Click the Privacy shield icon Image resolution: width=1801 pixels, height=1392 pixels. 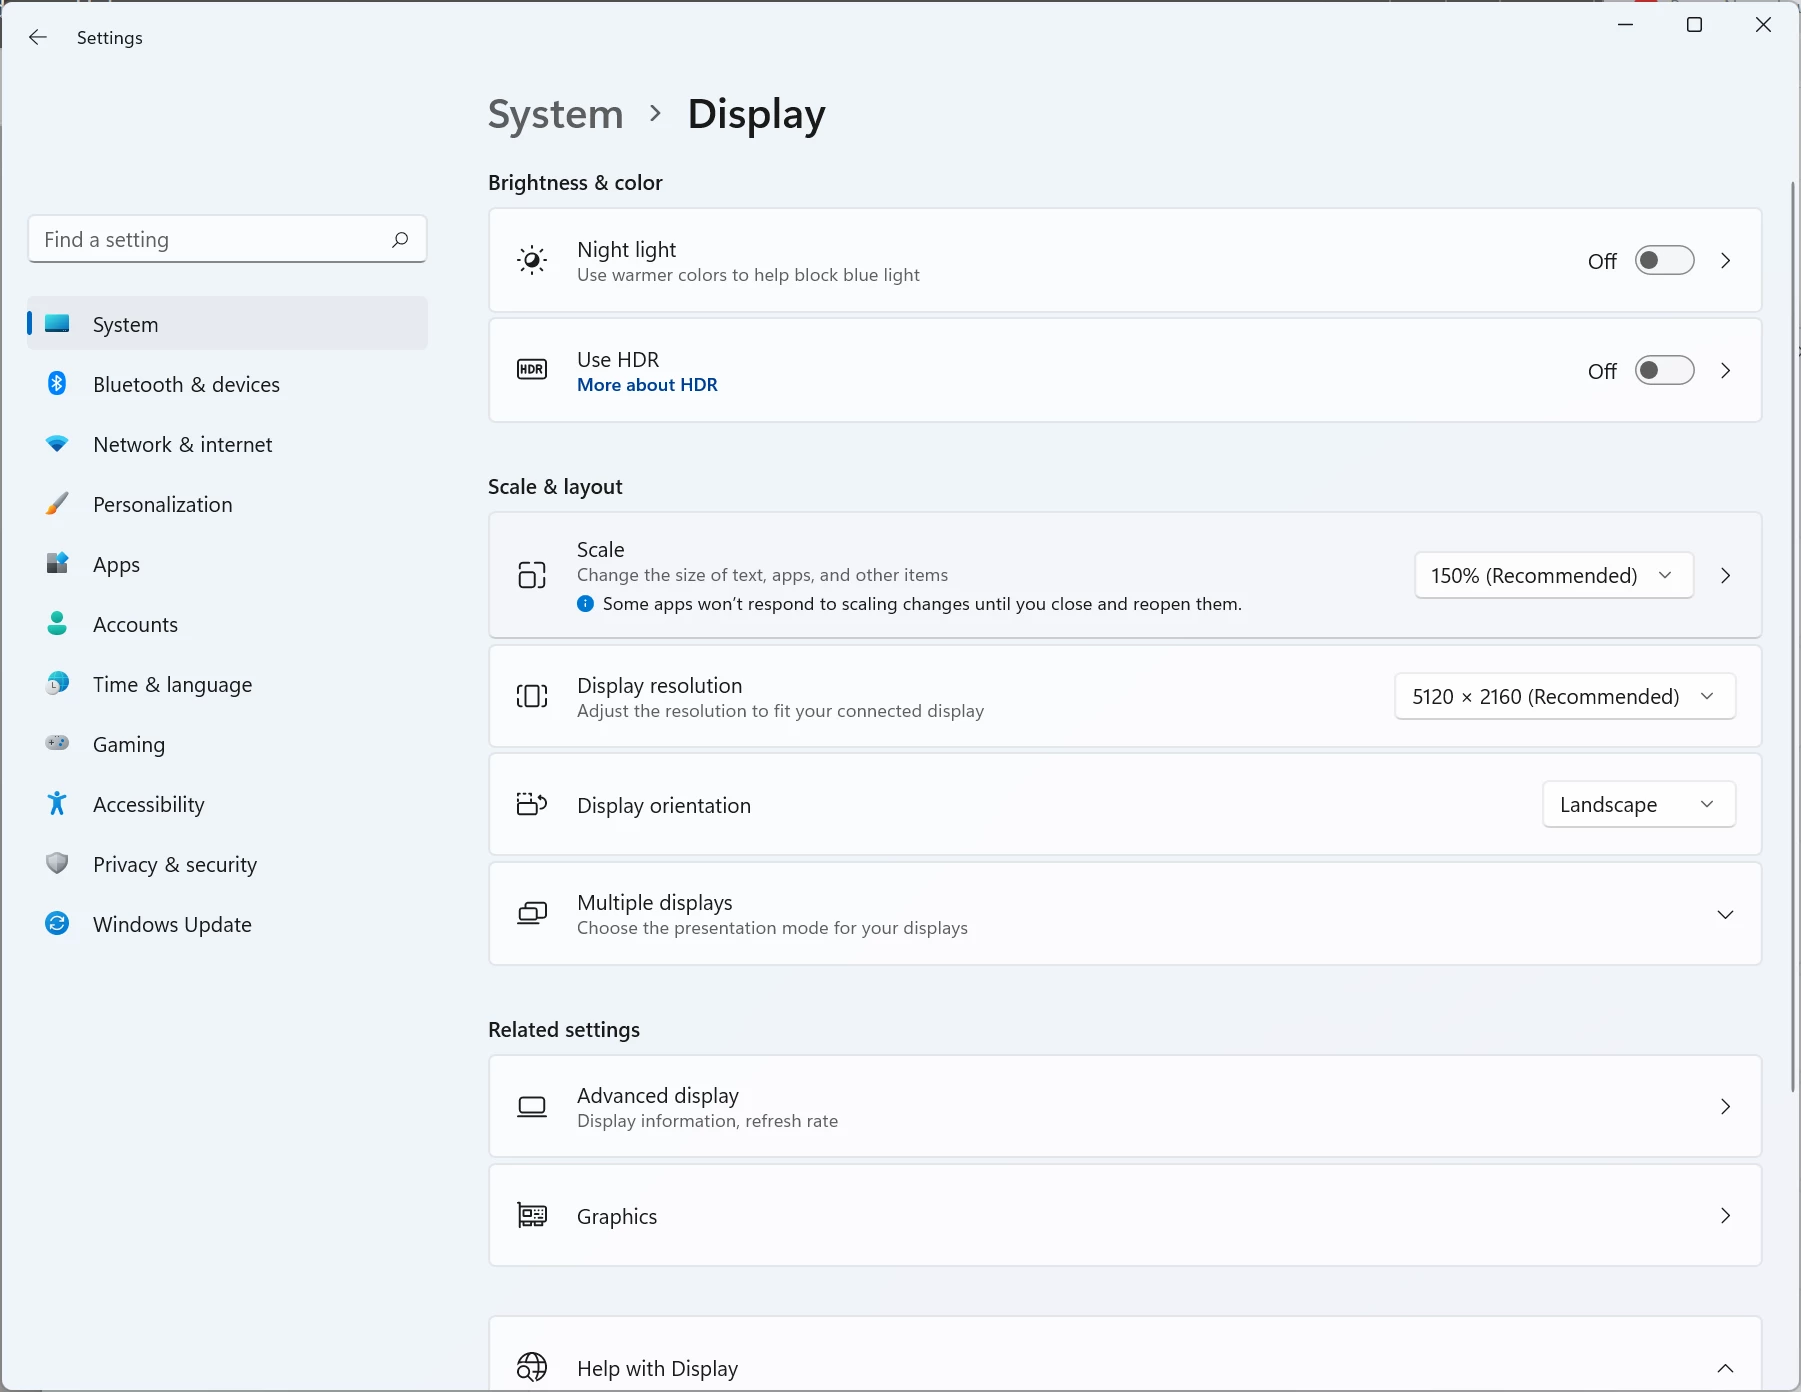(58, 864)
